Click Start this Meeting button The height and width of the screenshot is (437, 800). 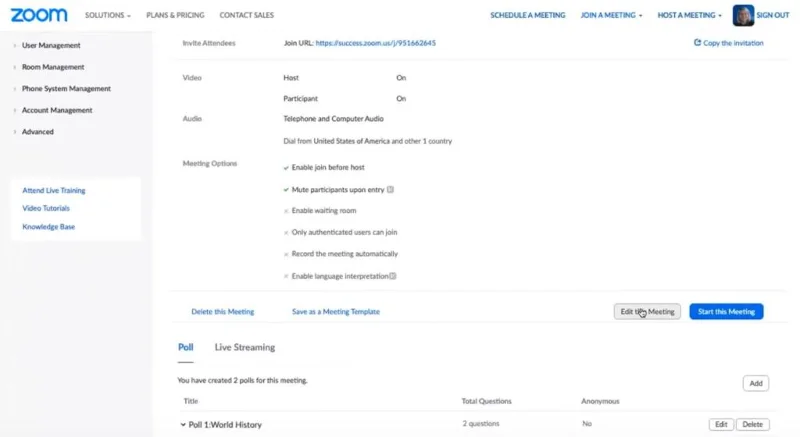[x=726, y=312]
